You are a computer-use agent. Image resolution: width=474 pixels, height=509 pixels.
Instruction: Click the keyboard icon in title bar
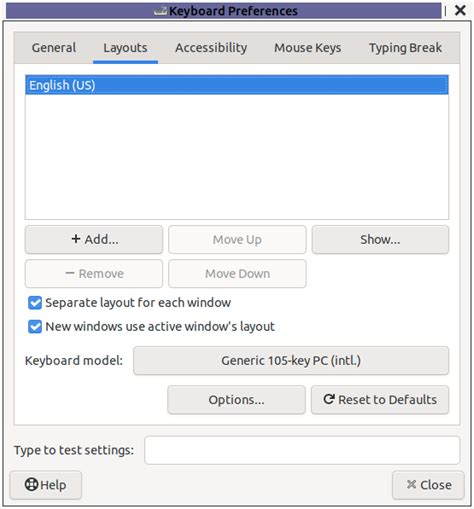pyautogui.click(x=161, y=11)
